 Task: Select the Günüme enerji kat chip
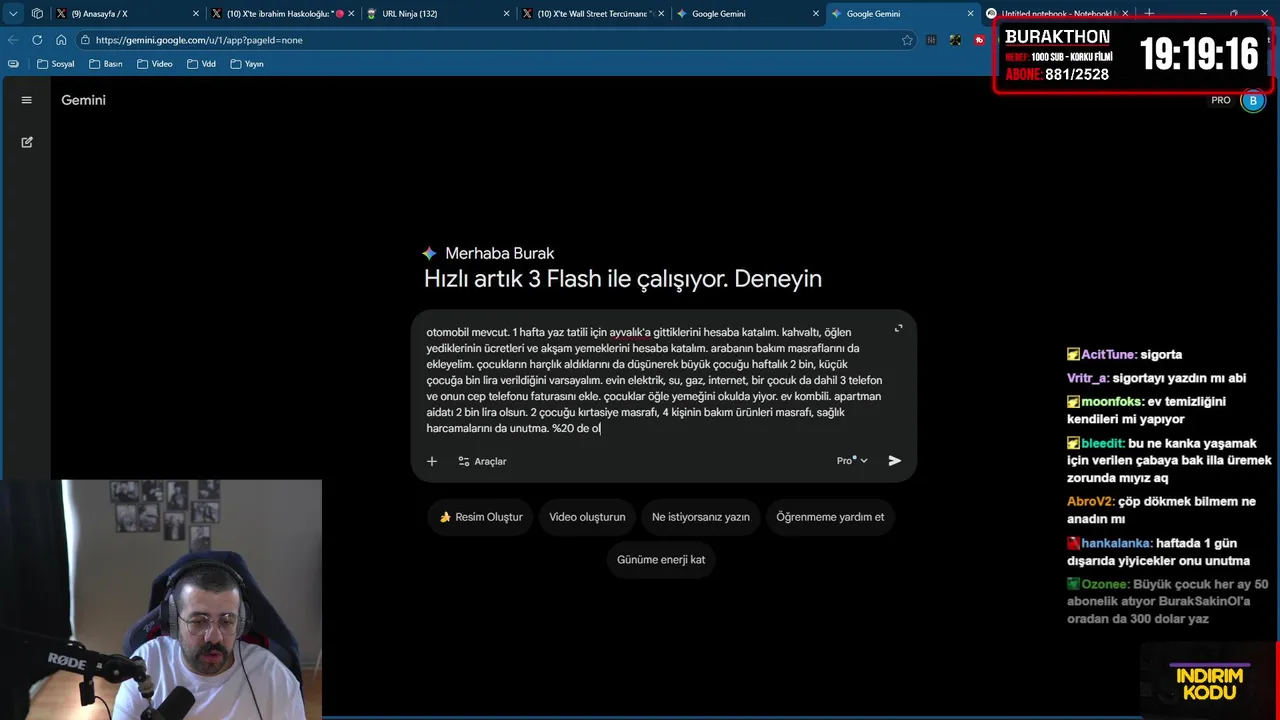pos(661,559)
